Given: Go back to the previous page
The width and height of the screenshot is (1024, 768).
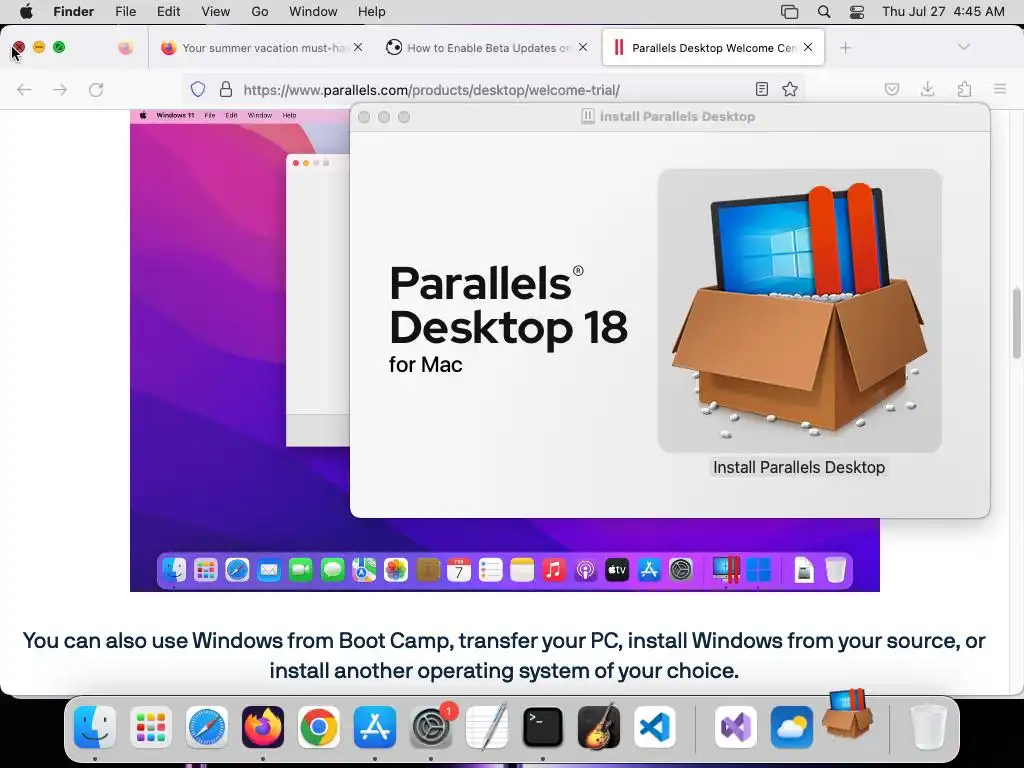Looking at the screenshot, I should coord(24,89).
